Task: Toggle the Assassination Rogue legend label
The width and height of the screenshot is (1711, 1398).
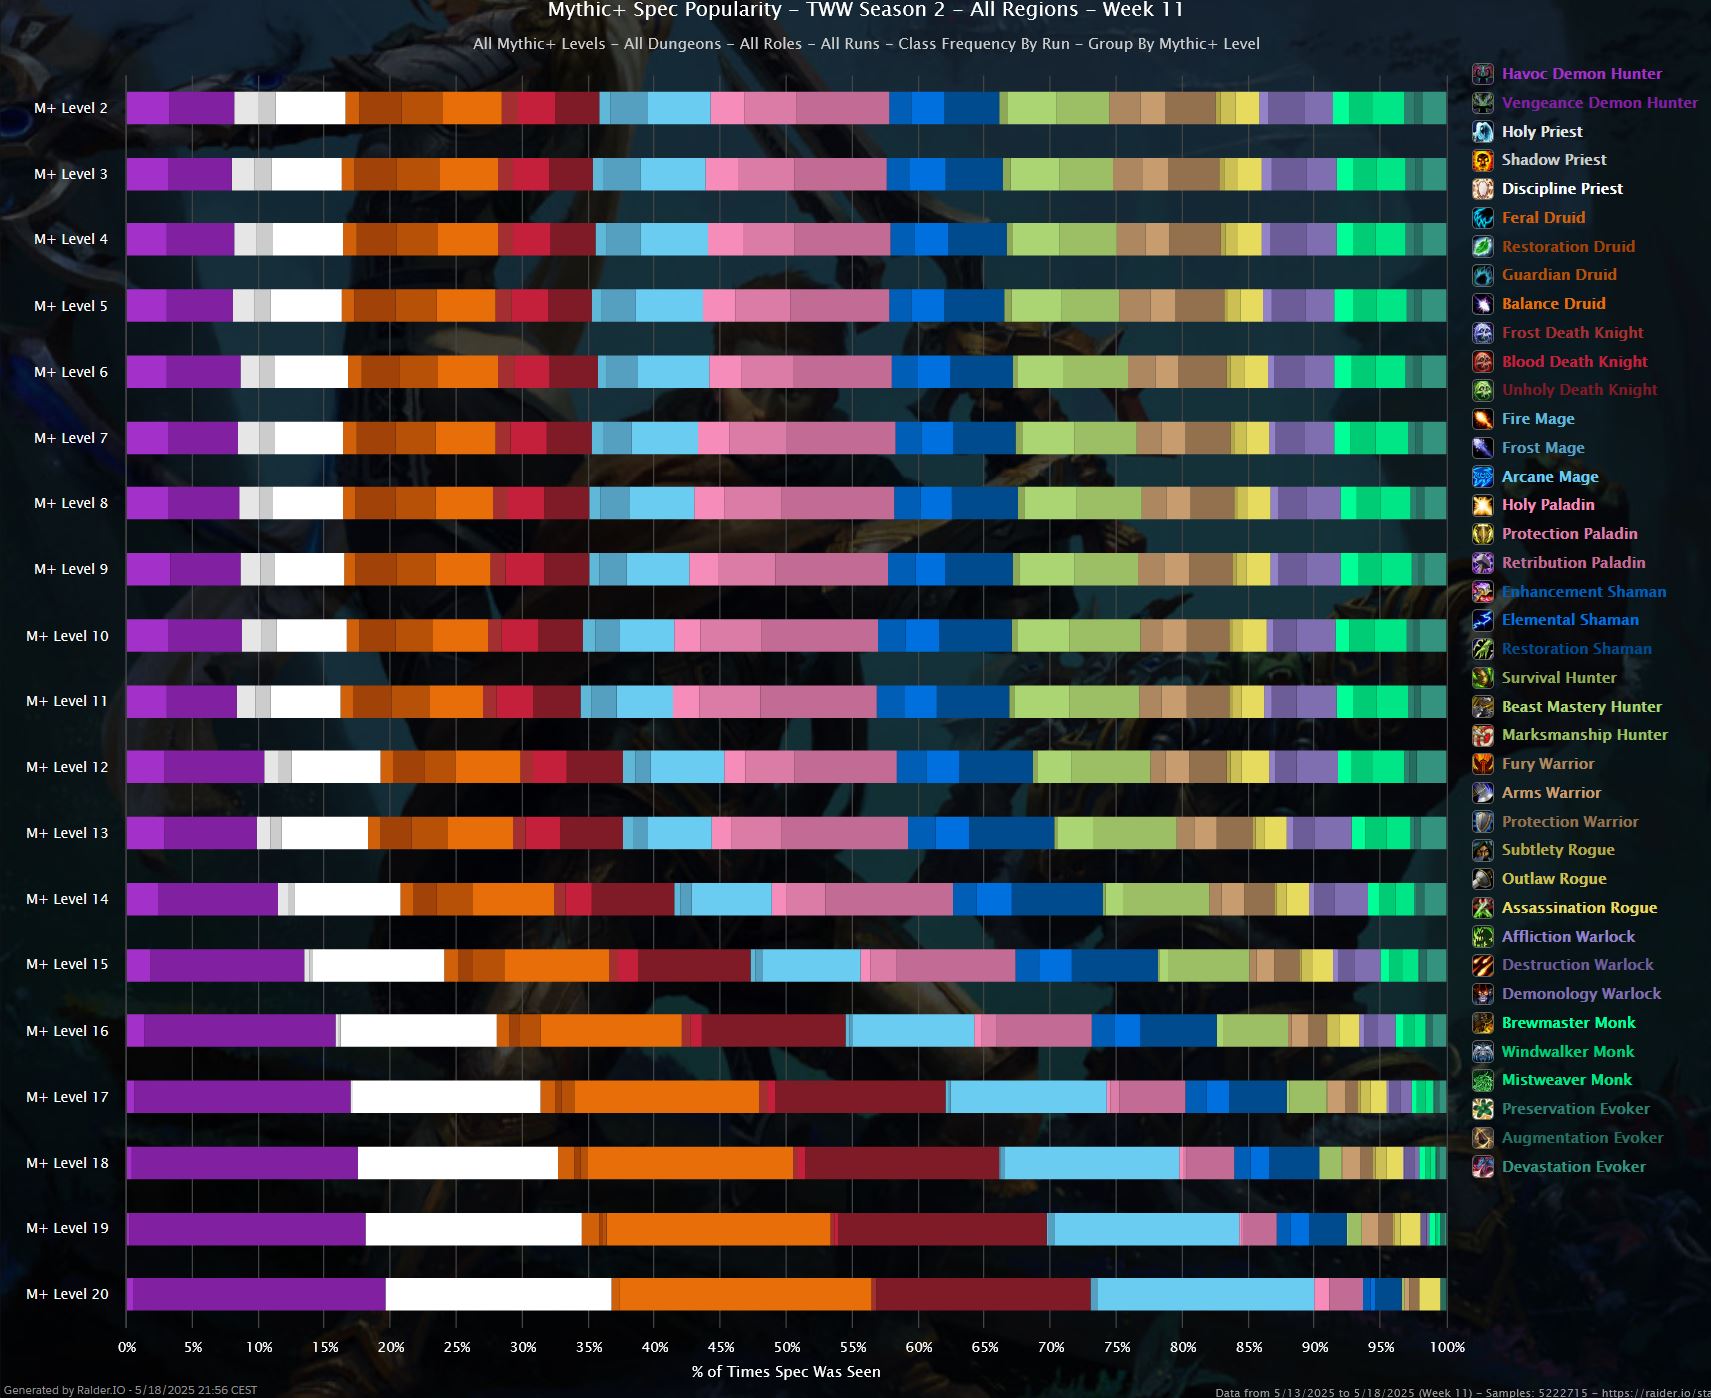Action: tap(1579, 908)
